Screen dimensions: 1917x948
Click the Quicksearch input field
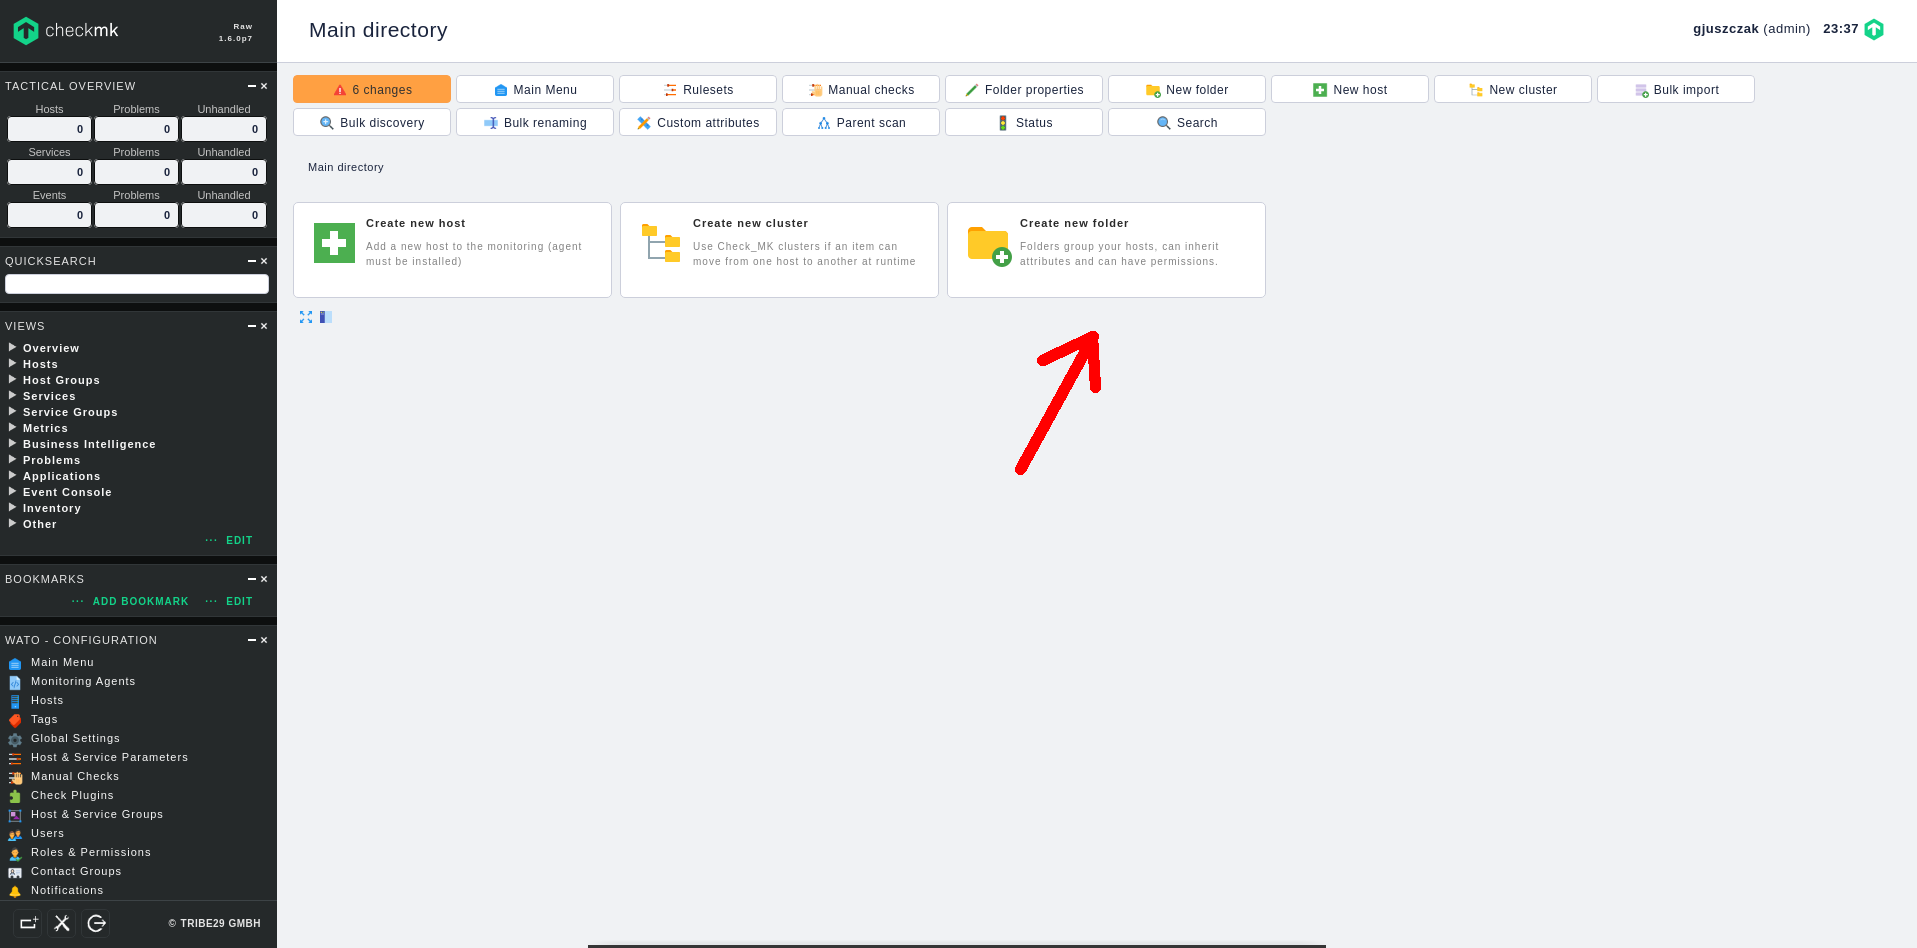click(137, 284)
